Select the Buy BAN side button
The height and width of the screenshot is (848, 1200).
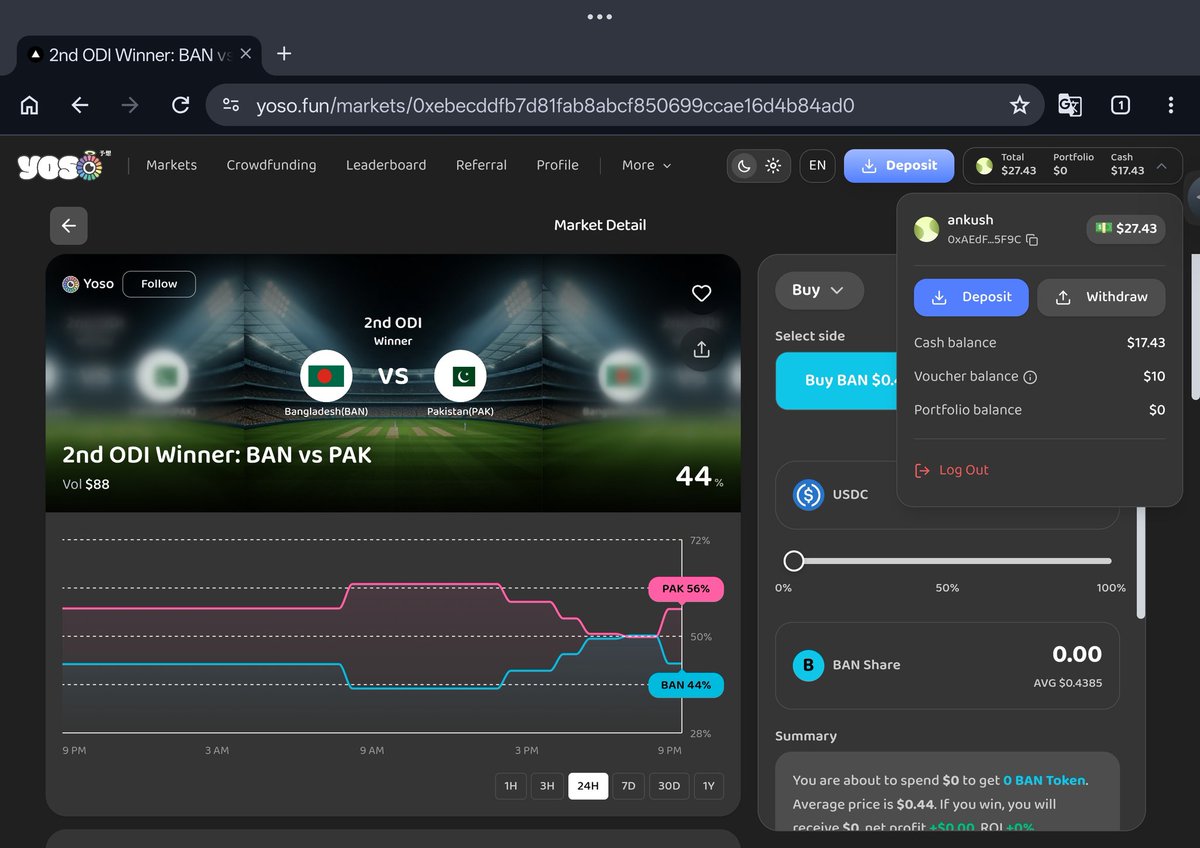[x=837, y=380]
